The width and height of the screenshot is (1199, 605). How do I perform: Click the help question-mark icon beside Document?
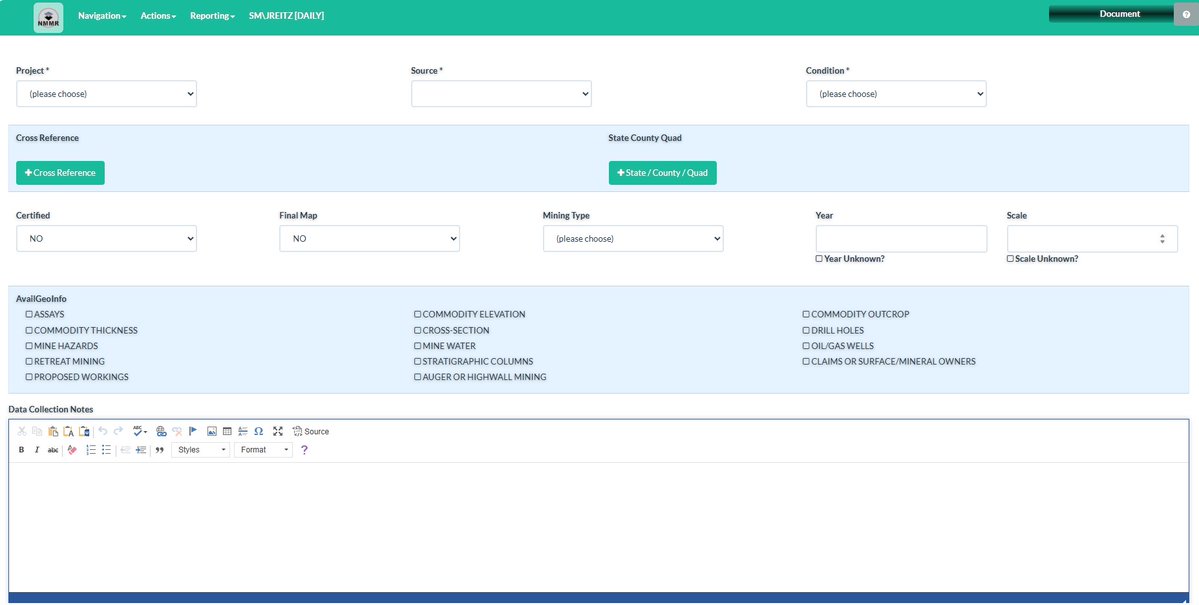click(x=1186, y=15)
